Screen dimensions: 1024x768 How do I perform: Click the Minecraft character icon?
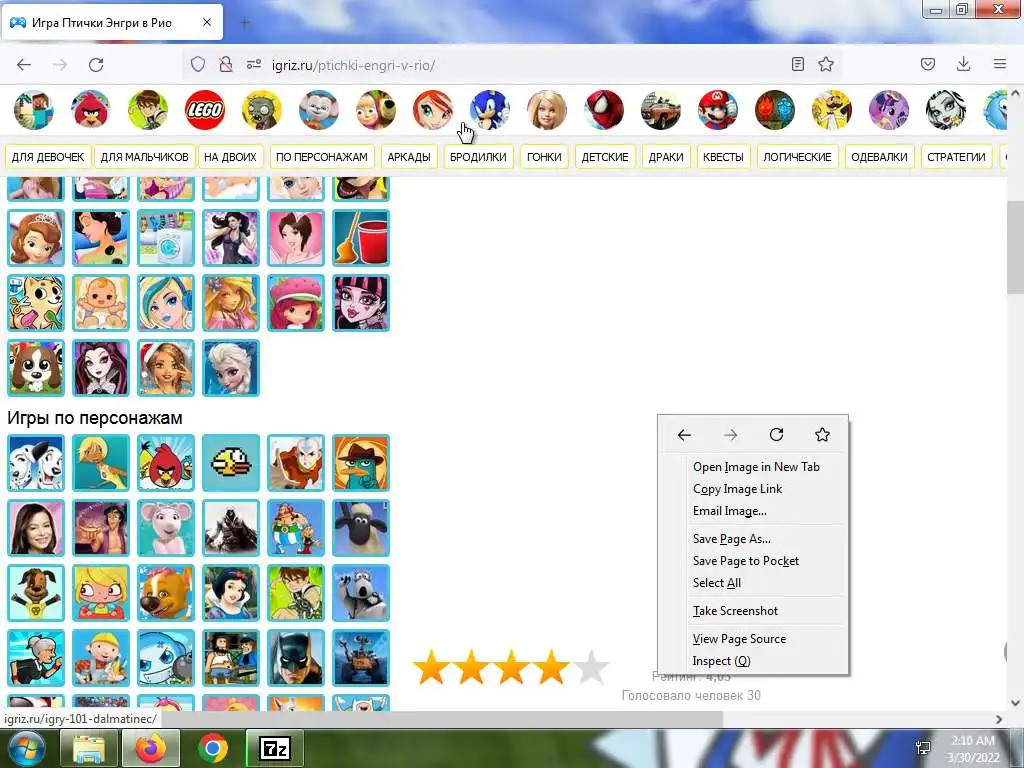(x=33, y=110)
